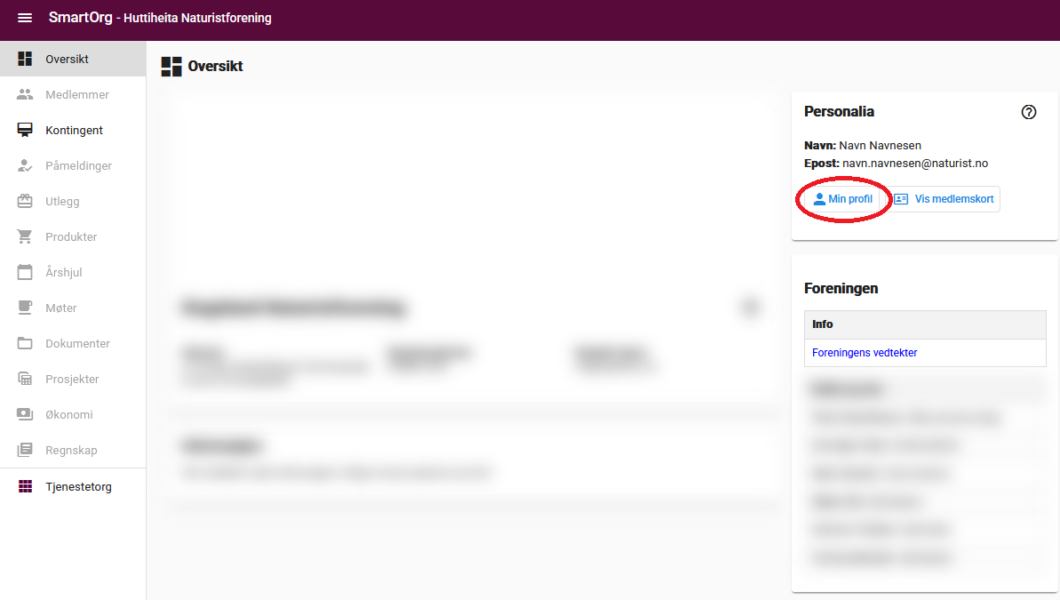Open Min profil
The image size is (1060, 600).
pos(843,199)
